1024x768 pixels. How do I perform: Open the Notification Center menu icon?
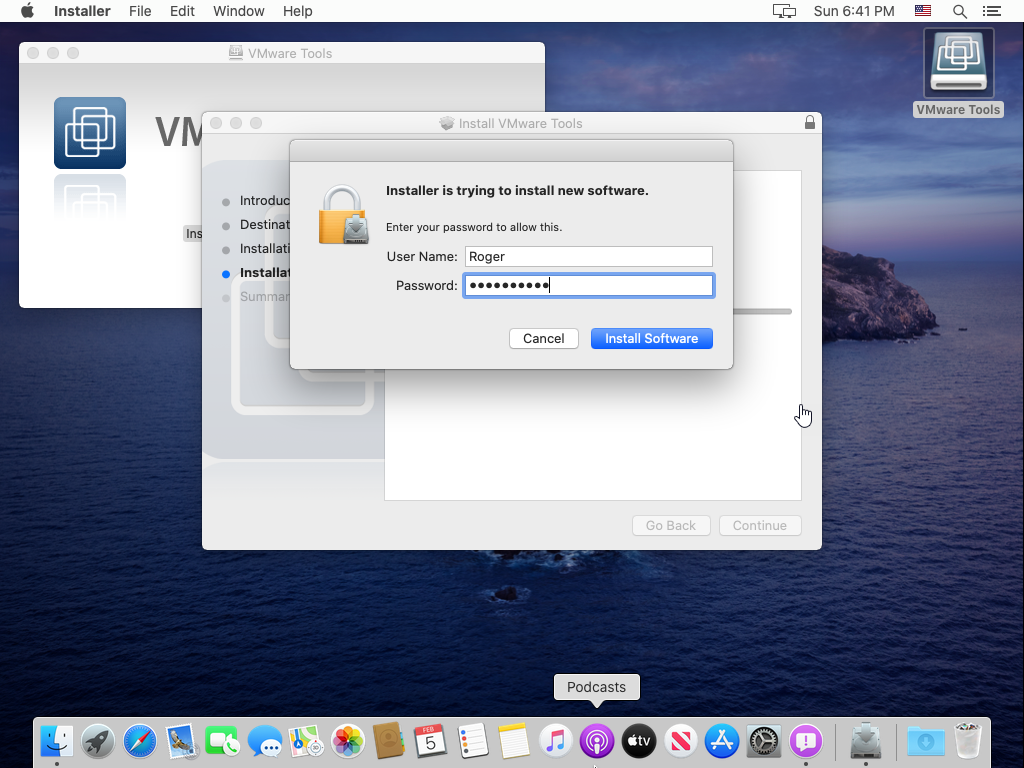[x=991, y=11]
